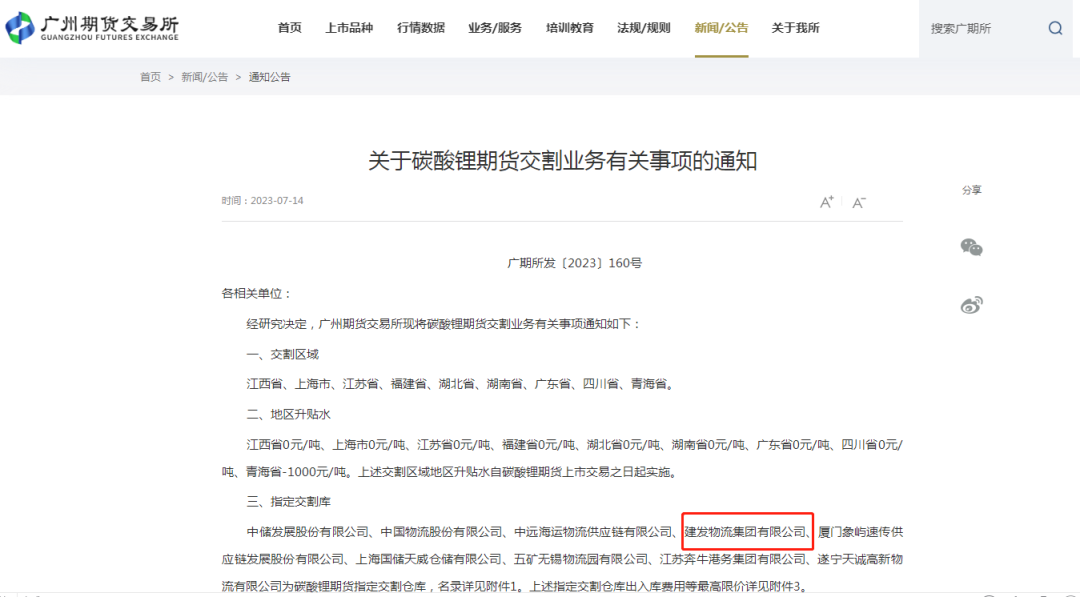Screen dimensions: 1080x597
Task: Click the text 中国物流股份有限公司
Action: [x=442, y=532]
